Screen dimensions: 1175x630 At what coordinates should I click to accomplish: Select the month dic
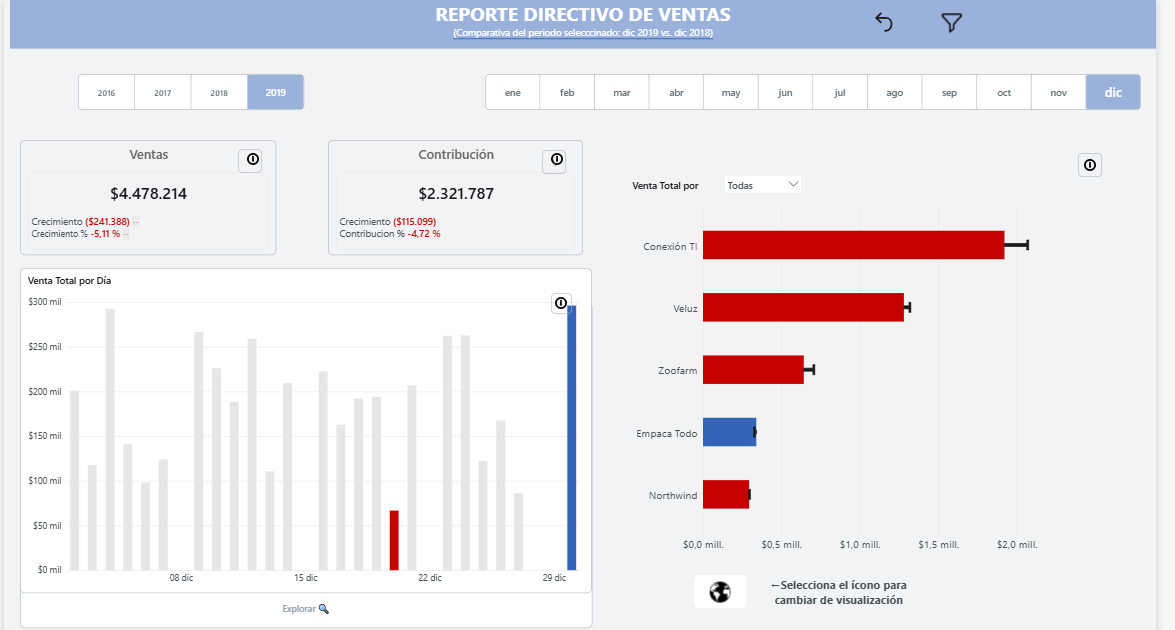pos(1114,92)
